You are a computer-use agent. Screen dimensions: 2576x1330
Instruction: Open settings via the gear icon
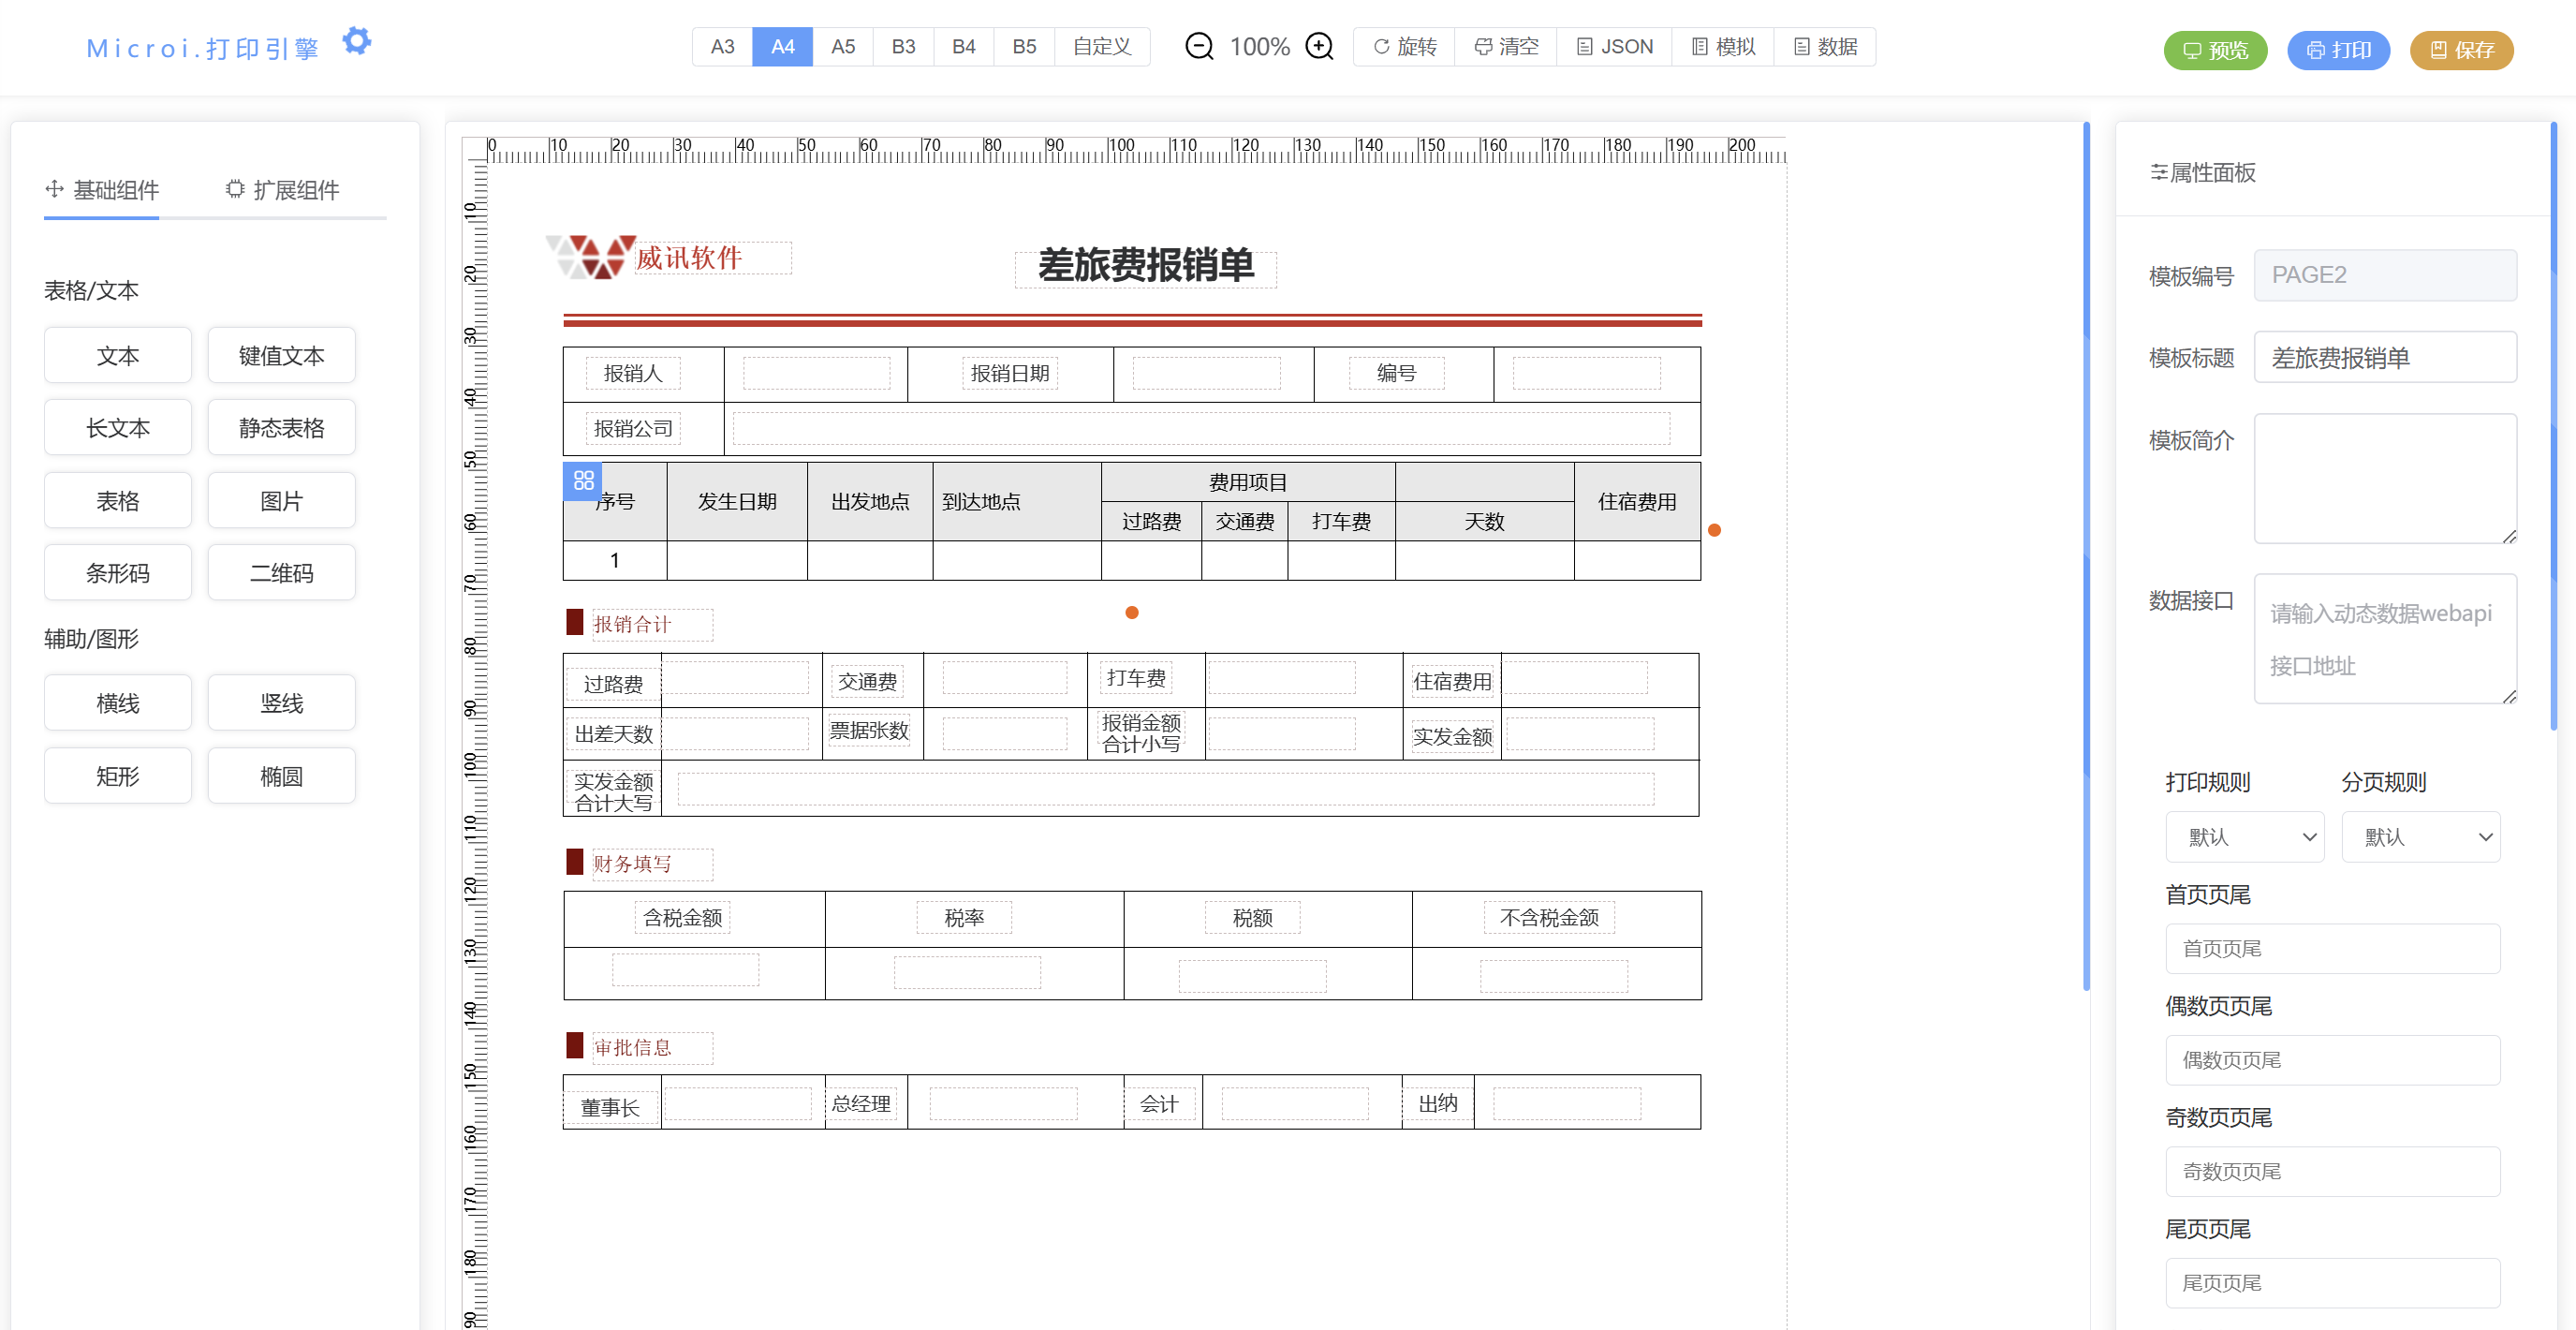pyautogui.click(x=357, y=42)
